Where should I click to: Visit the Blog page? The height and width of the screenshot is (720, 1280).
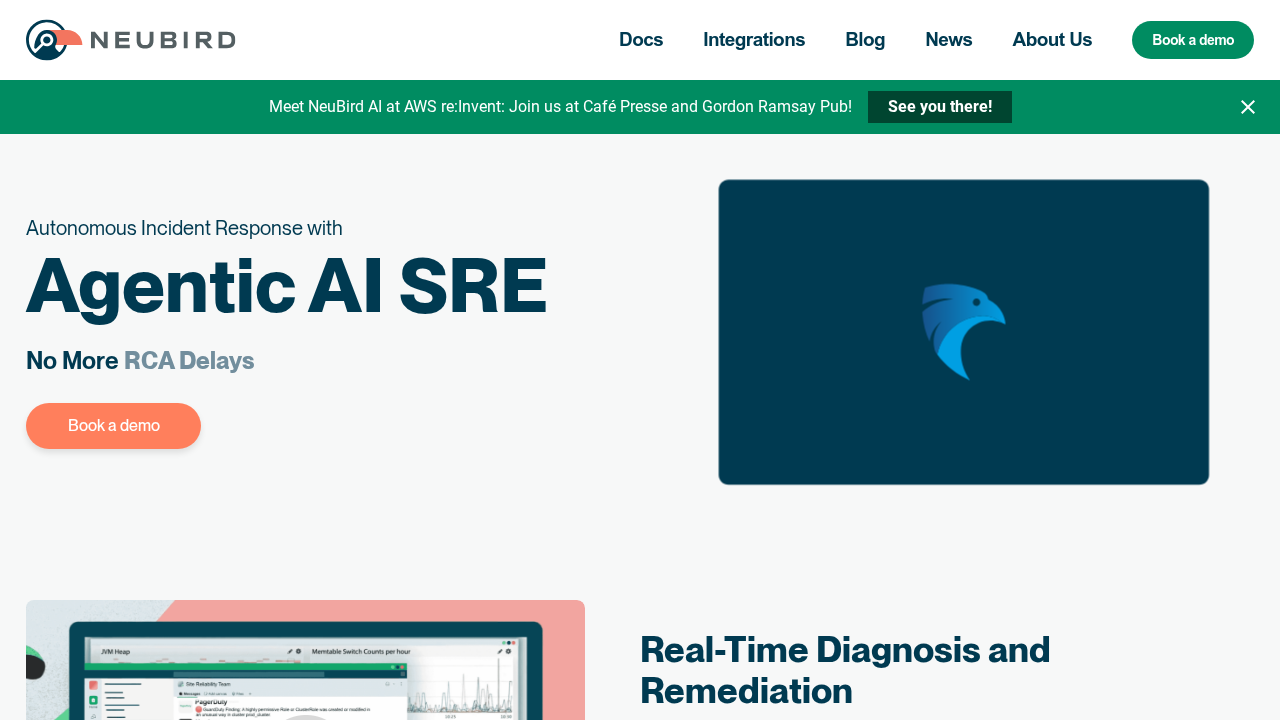tap(865, 40)
